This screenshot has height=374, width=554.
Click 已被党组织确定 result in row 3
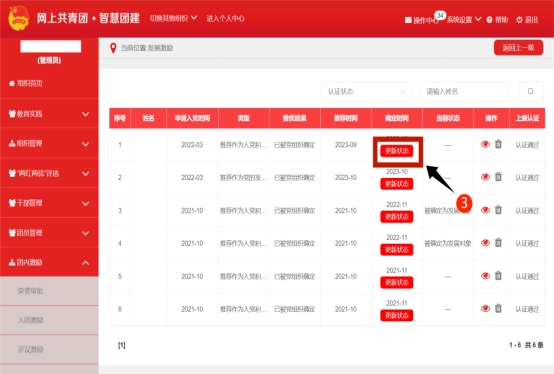pos(295,210)
